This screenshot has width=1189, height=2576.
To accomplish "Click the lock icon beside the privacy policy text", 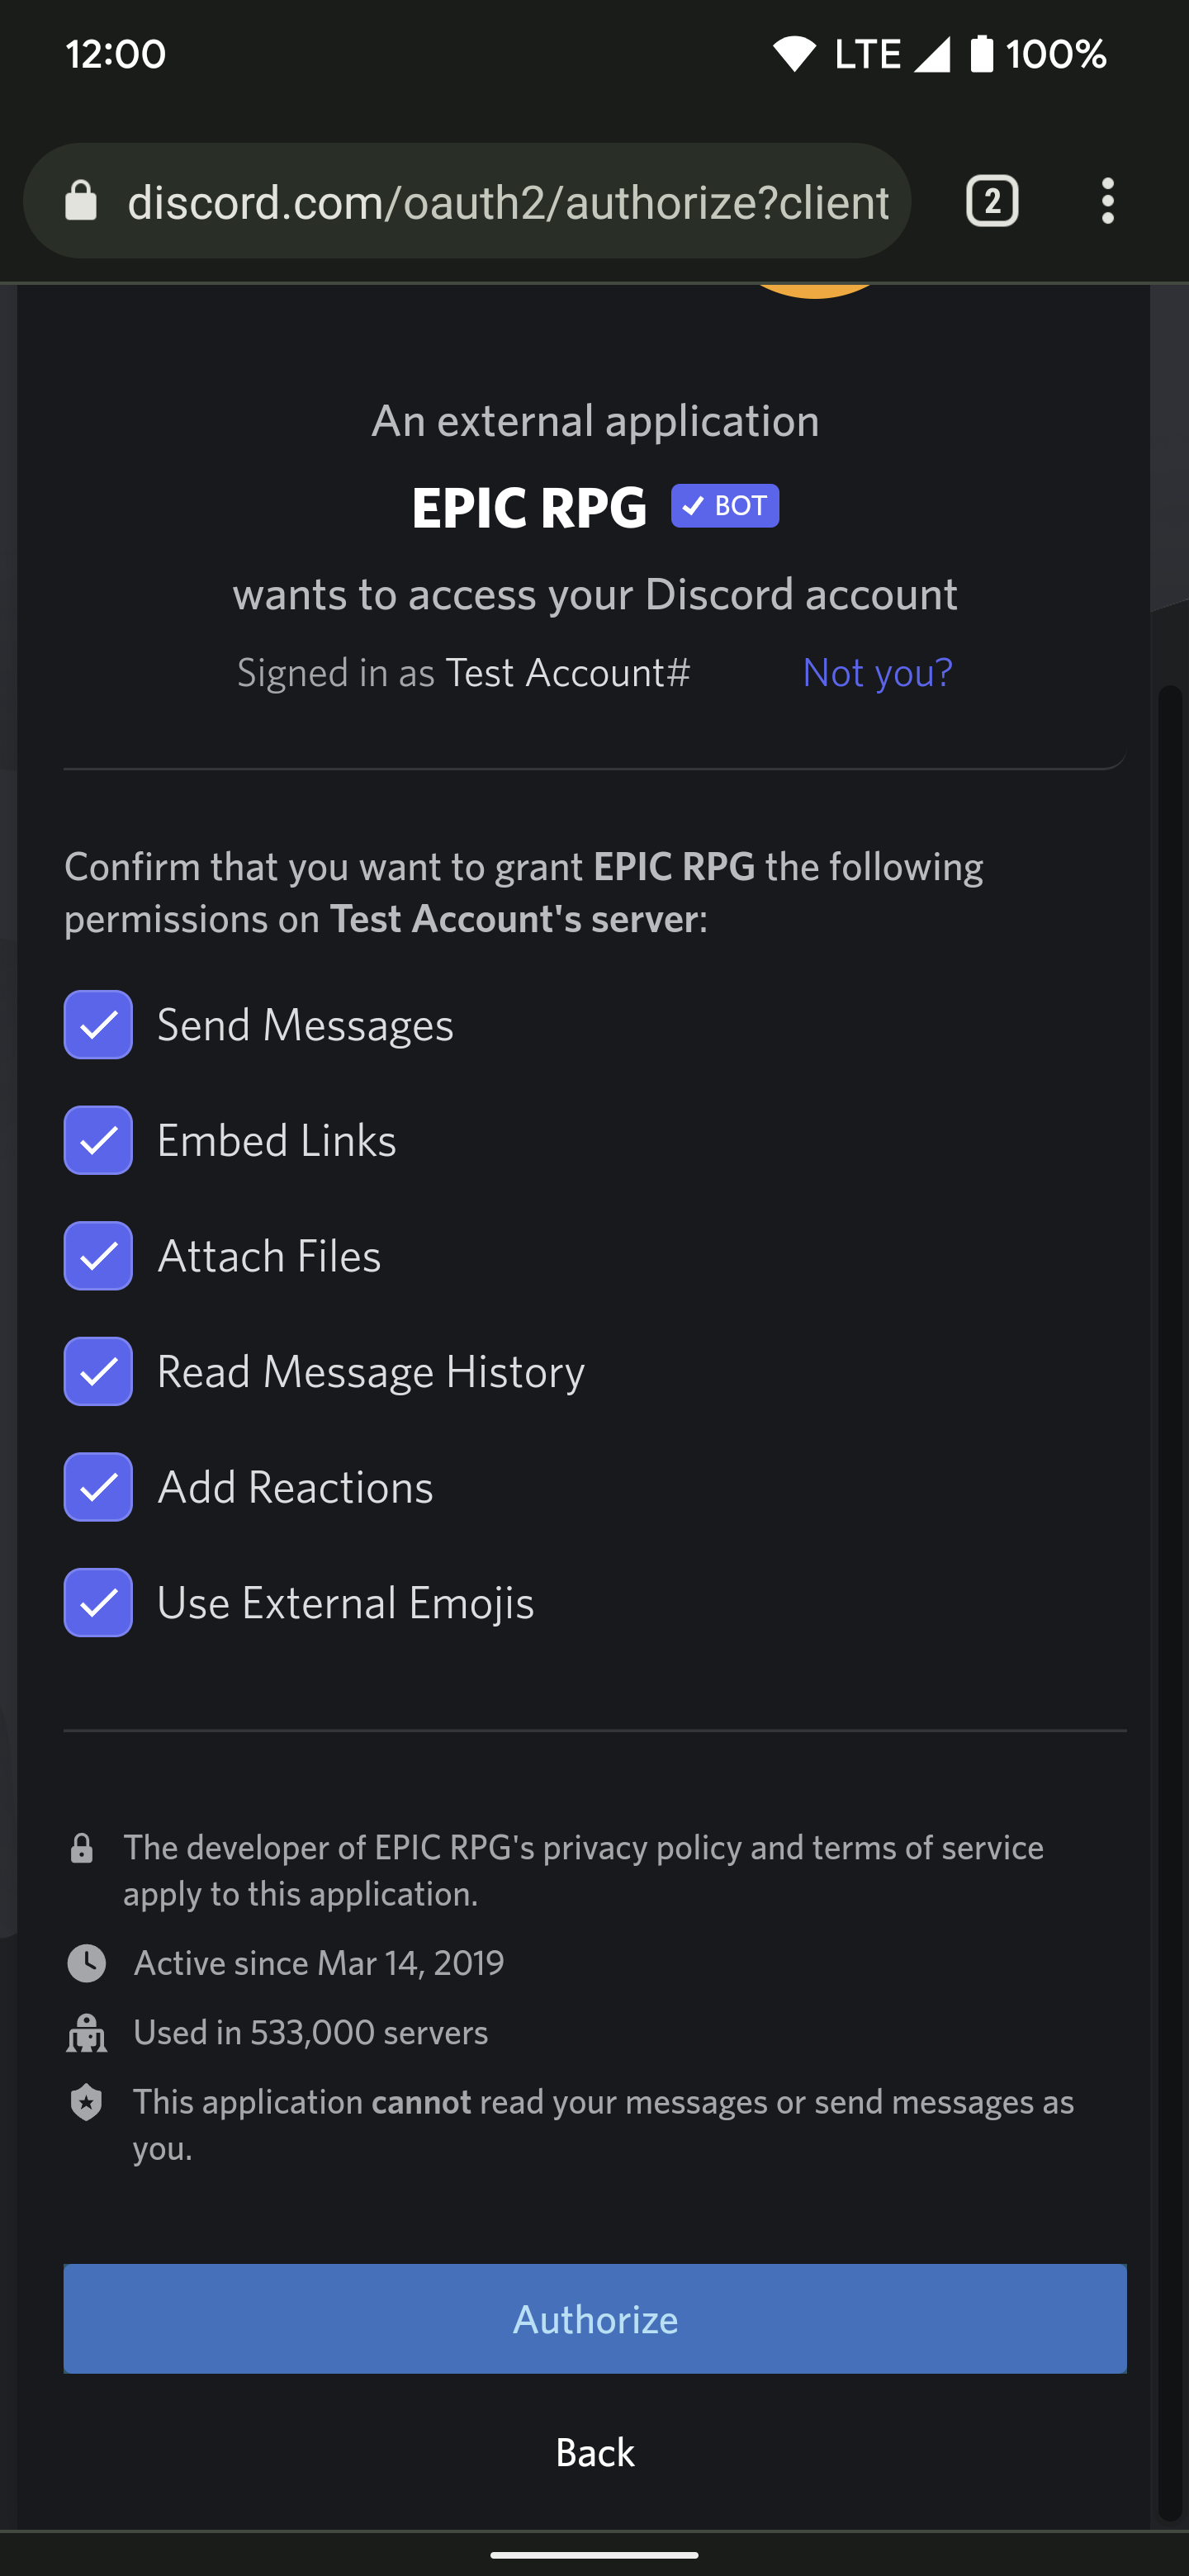I will tap(83, 1848).
